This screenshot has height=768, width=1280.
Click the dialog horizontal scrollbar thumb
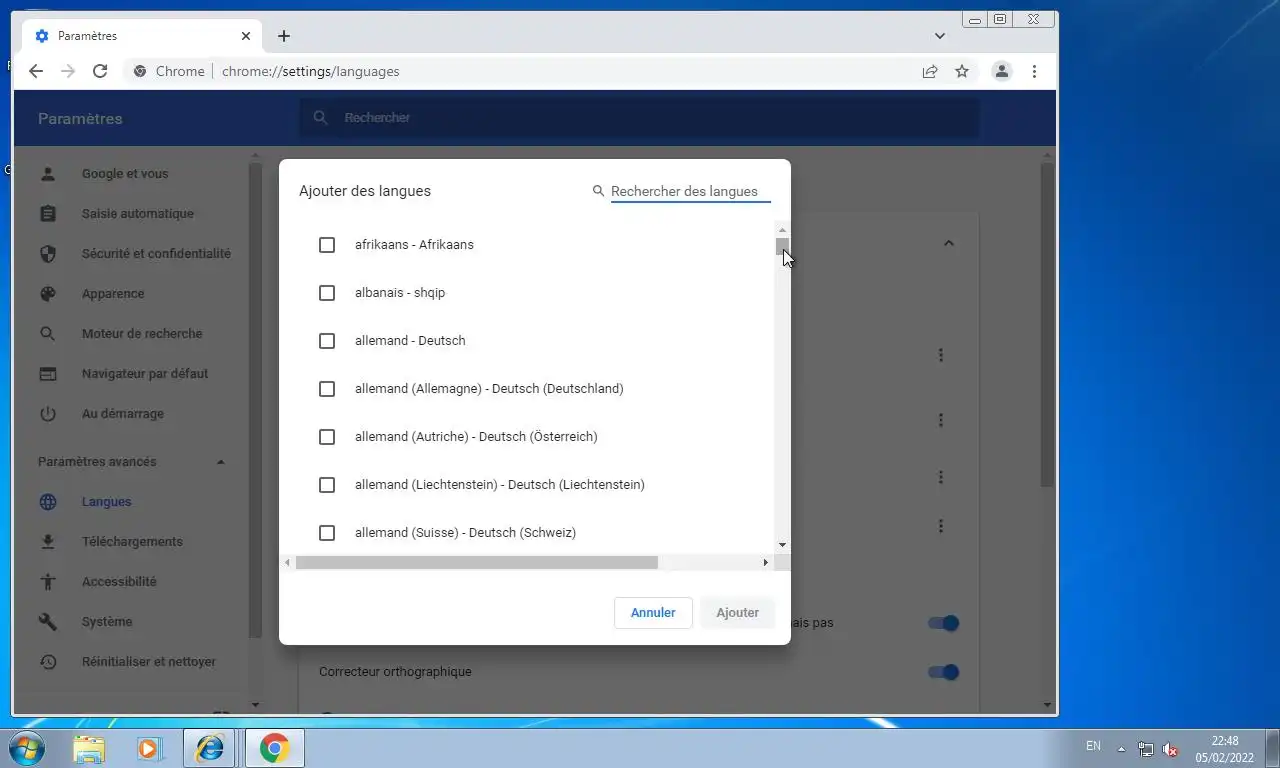pyautogui.click(x=477, y=563)
